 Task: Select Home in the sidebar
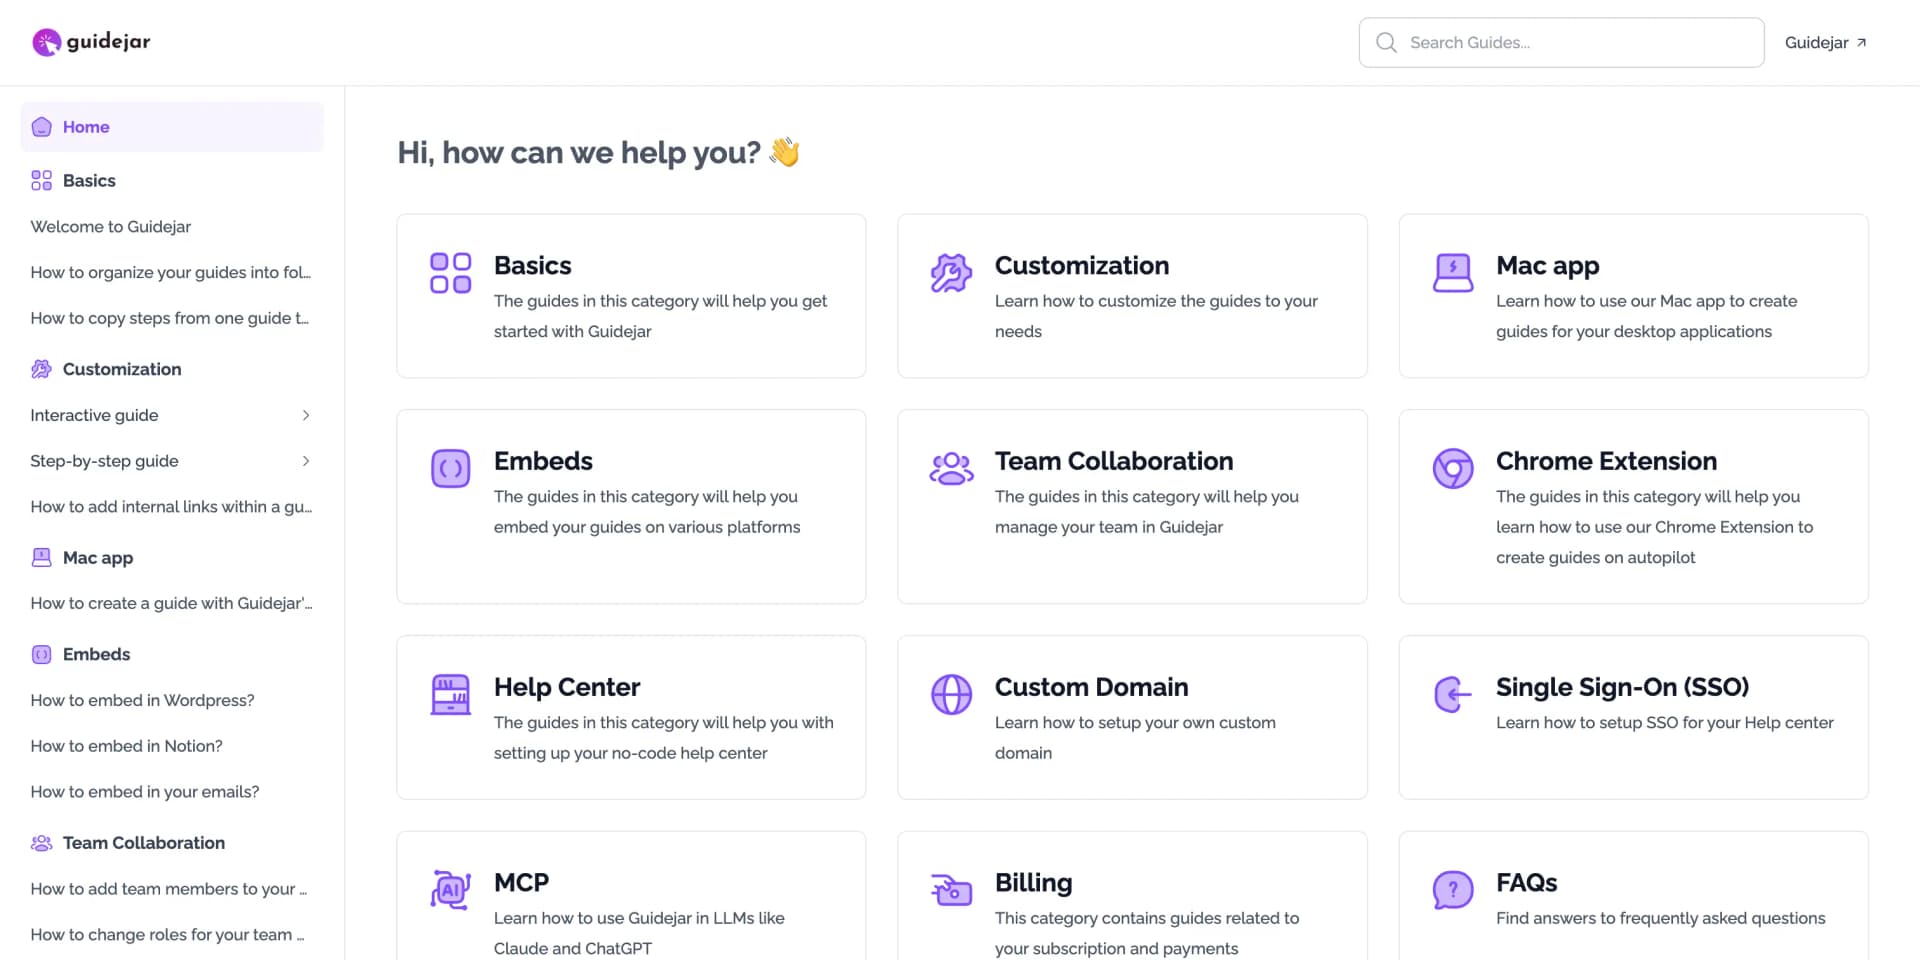(x=86, y=127)
